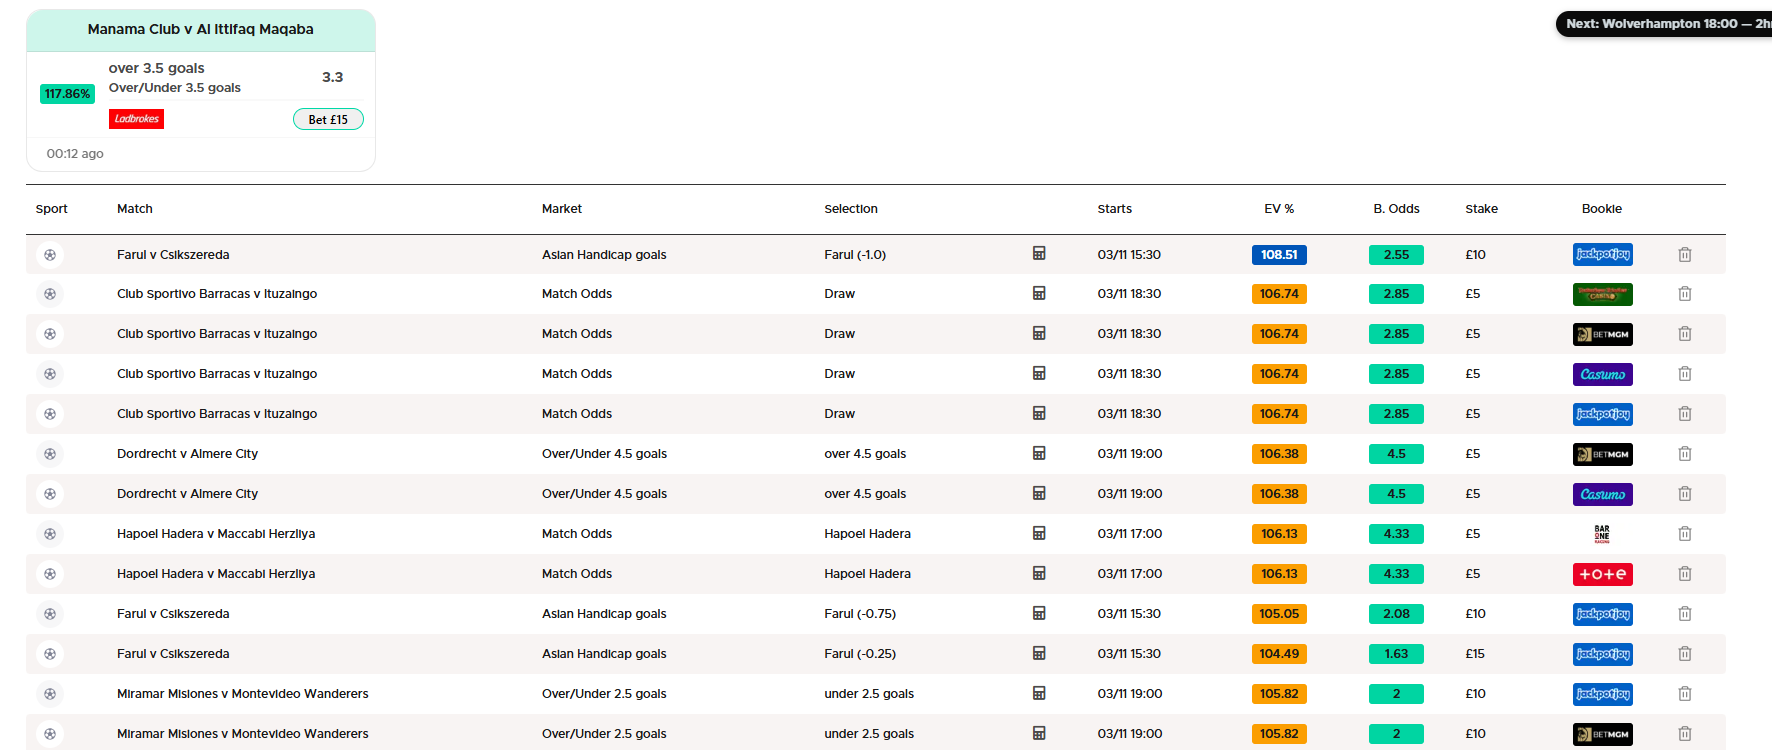Open calculator for Farul (-0.75) selection
The height and width of the screenshot is (750, 1772).
pos(1039,614)
